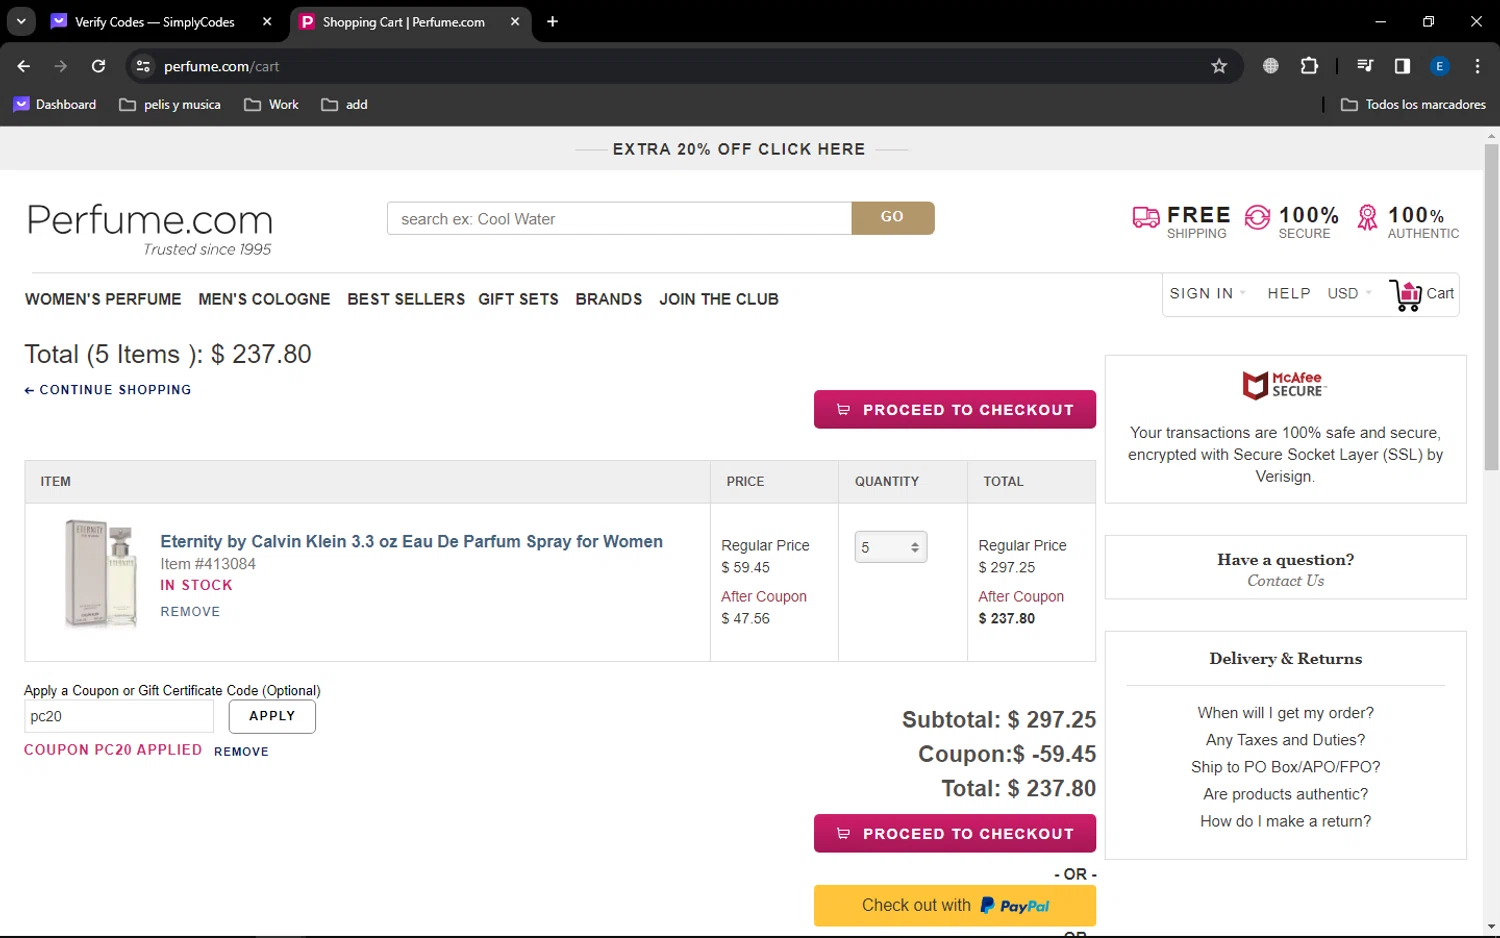Close the Shopping Cart tab
The width and height of the screenshot is (1500, 938).
point(515,21)
